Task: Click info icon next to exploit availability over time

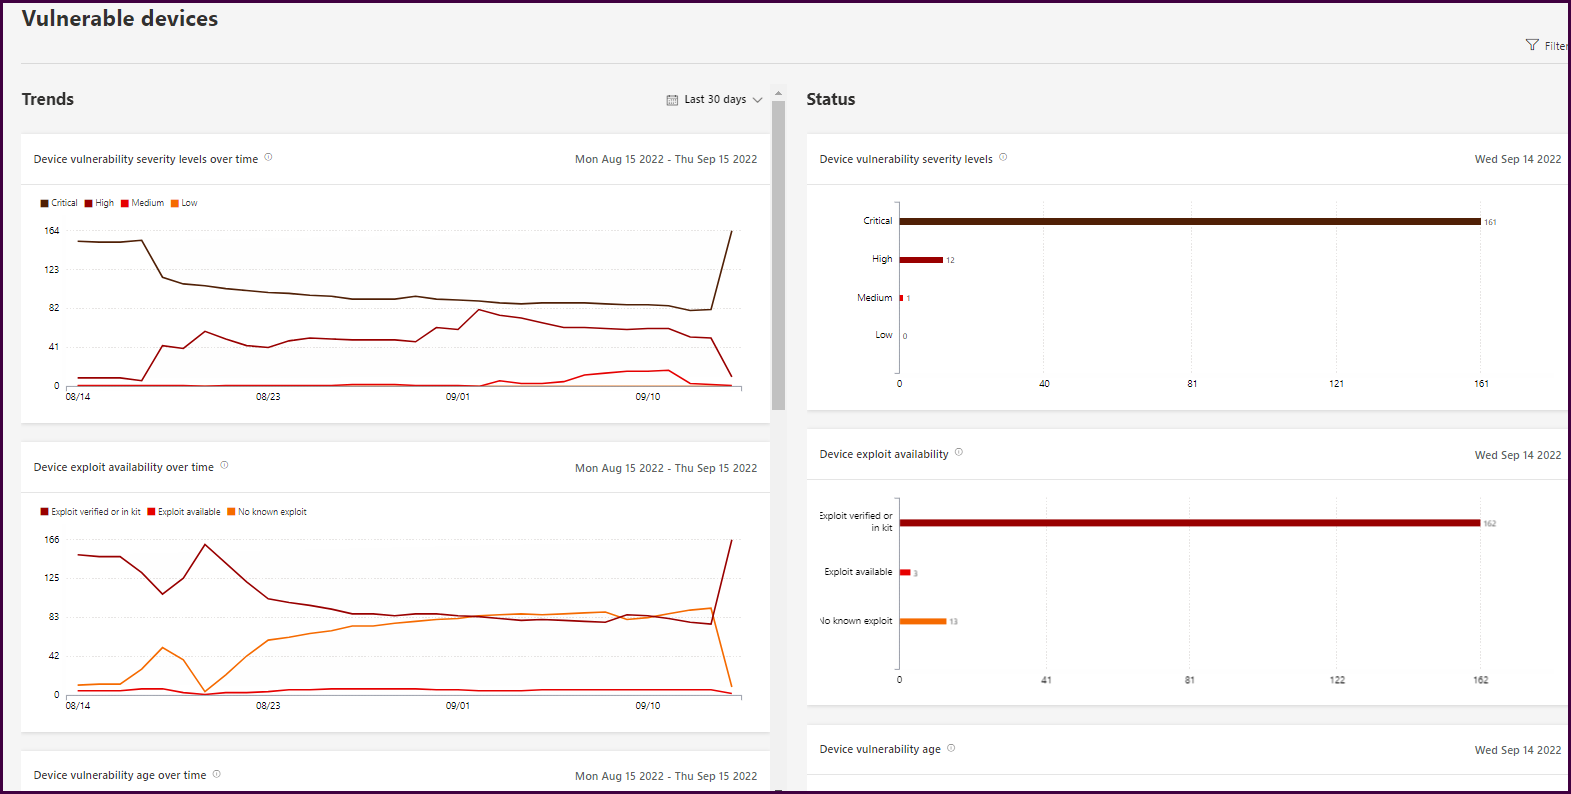Action: pos(224,465)
